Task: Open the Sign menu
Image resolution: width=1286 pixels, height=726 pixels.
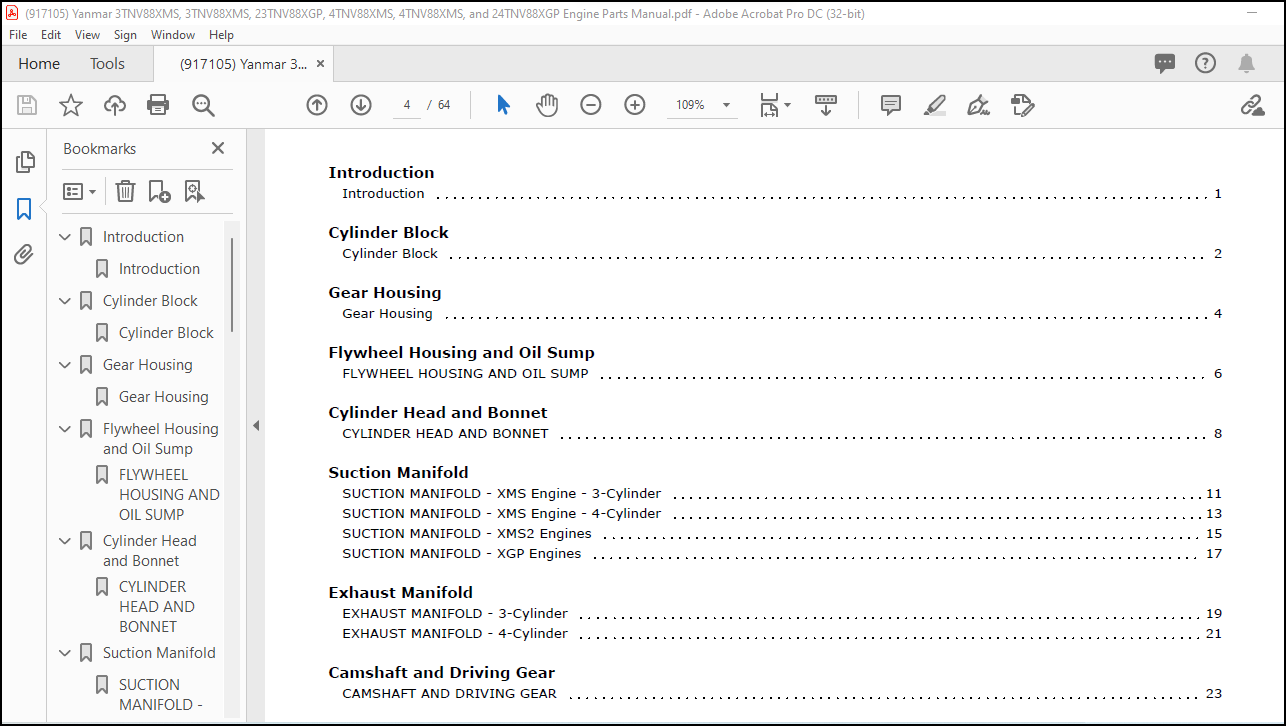Action: [125, 34]
